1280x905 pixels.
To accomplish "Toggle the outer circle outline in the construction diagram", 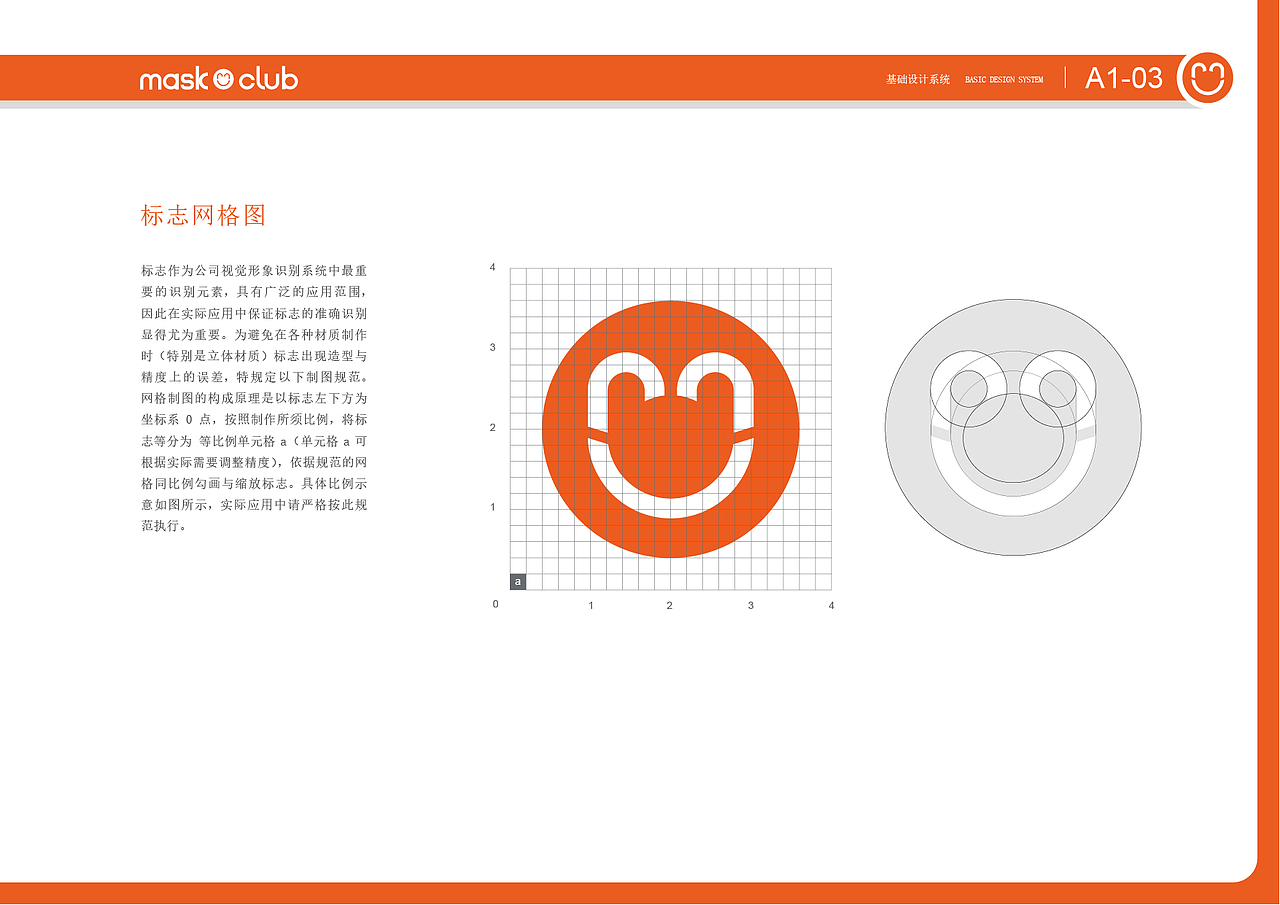I will pyautogui.click(x=1013, y=300).
